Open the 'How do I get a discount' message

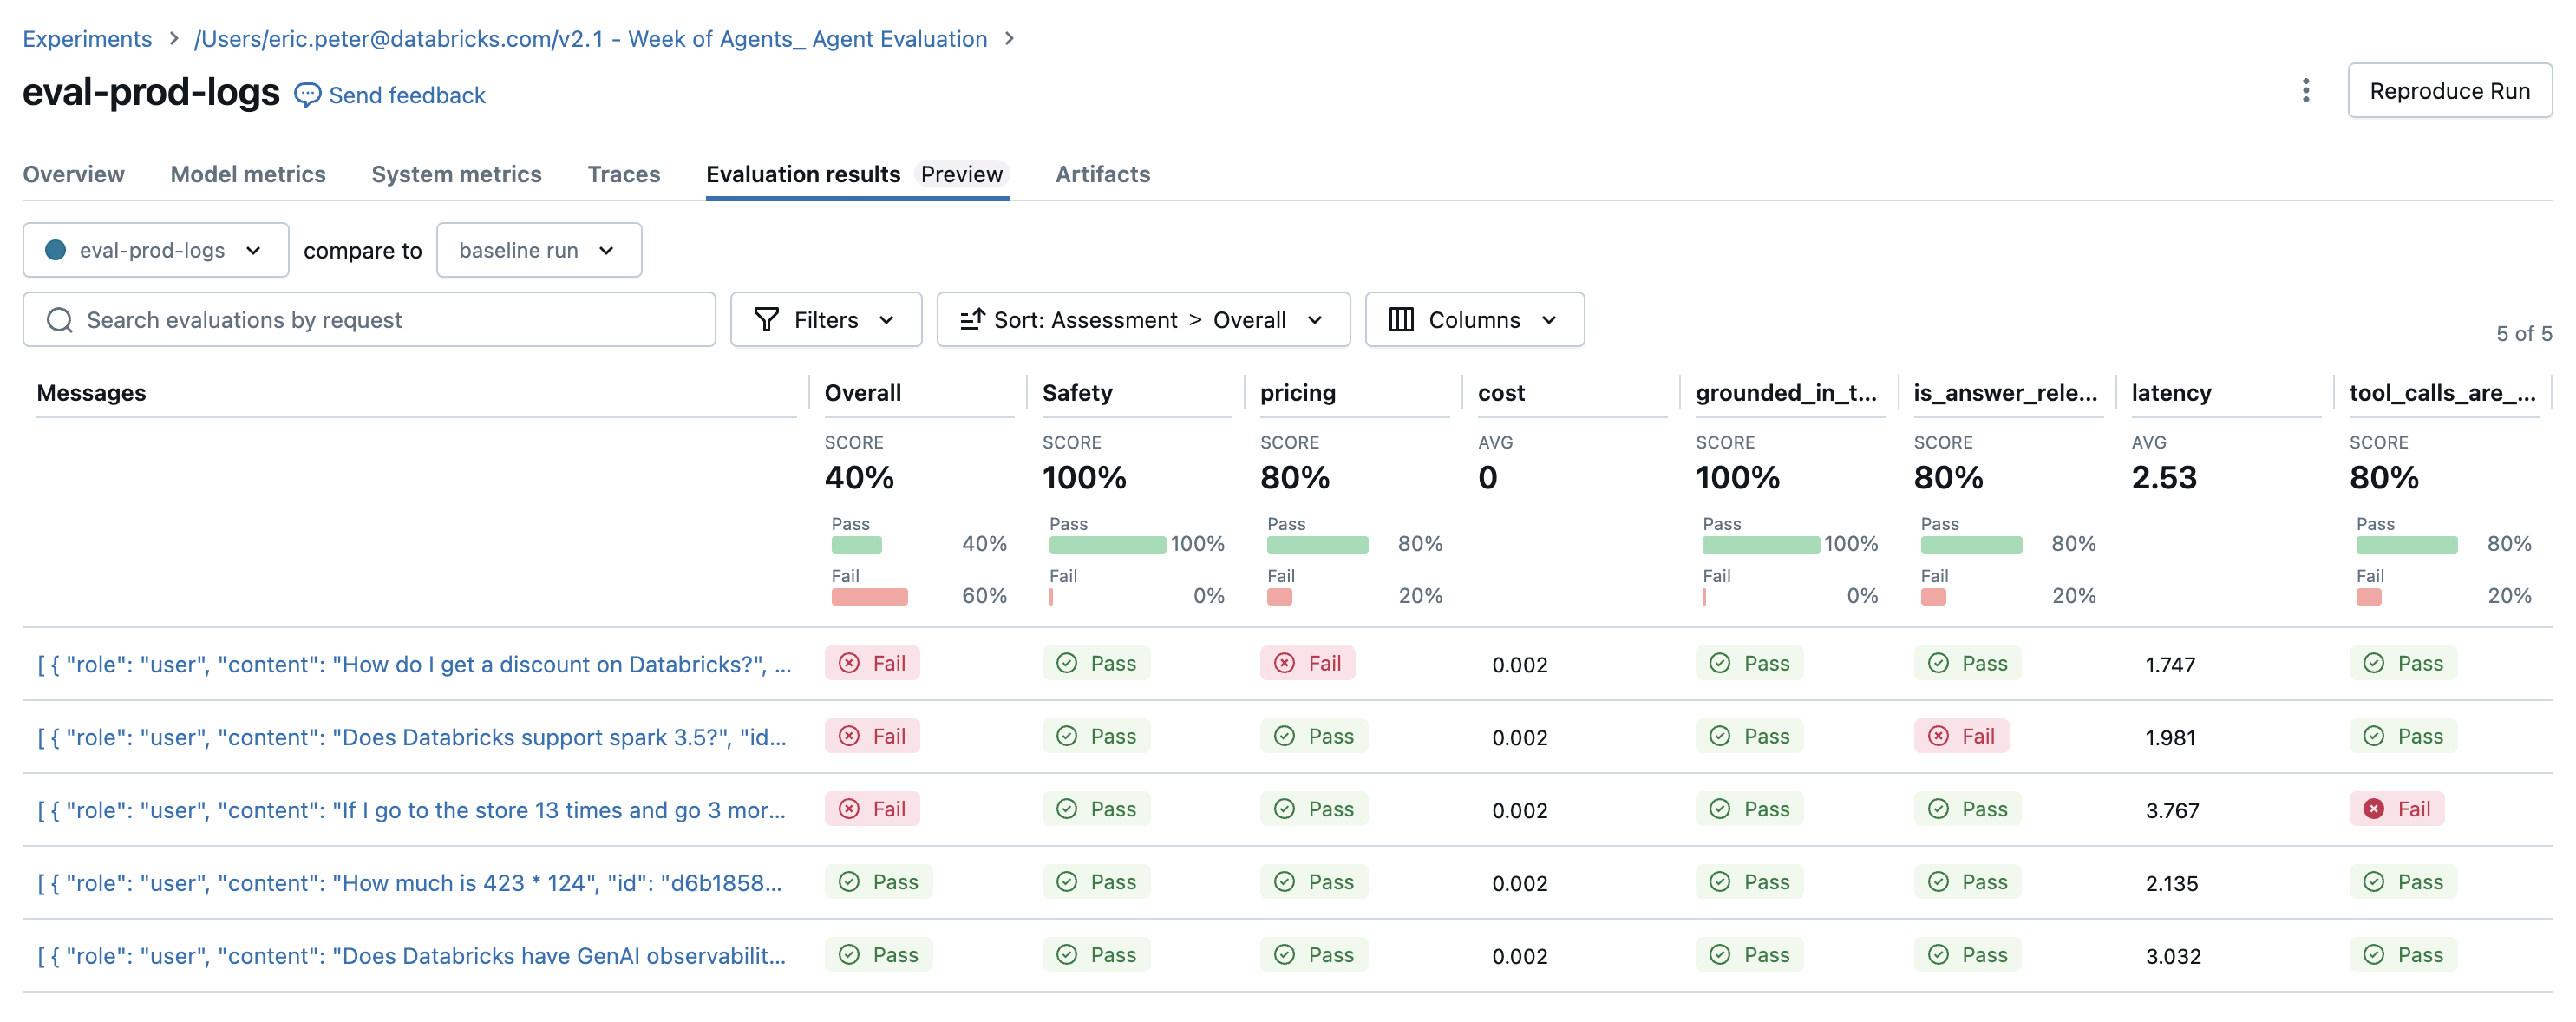(x=414, y=664)
